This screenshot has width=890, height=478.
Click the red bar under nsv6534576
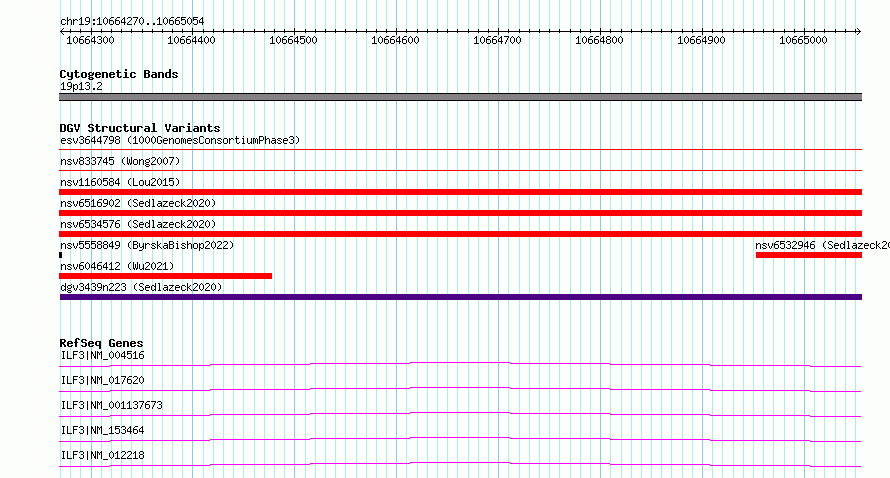(460, 234)
